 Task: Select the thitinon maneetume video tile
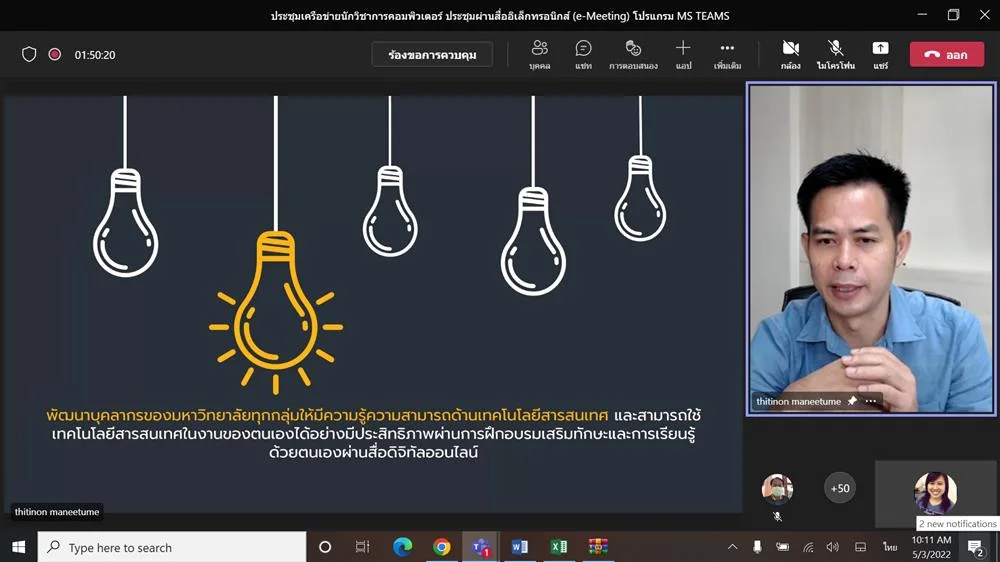pyautogui.click(x=871, y=249)
